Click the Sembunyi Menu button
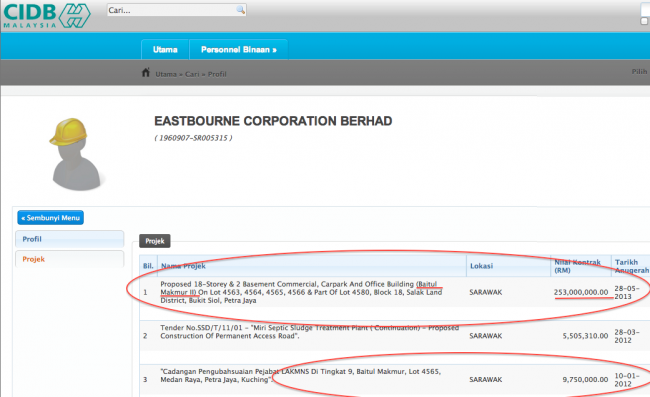This screenshot has height=397, width=650. tap(51, 218)
